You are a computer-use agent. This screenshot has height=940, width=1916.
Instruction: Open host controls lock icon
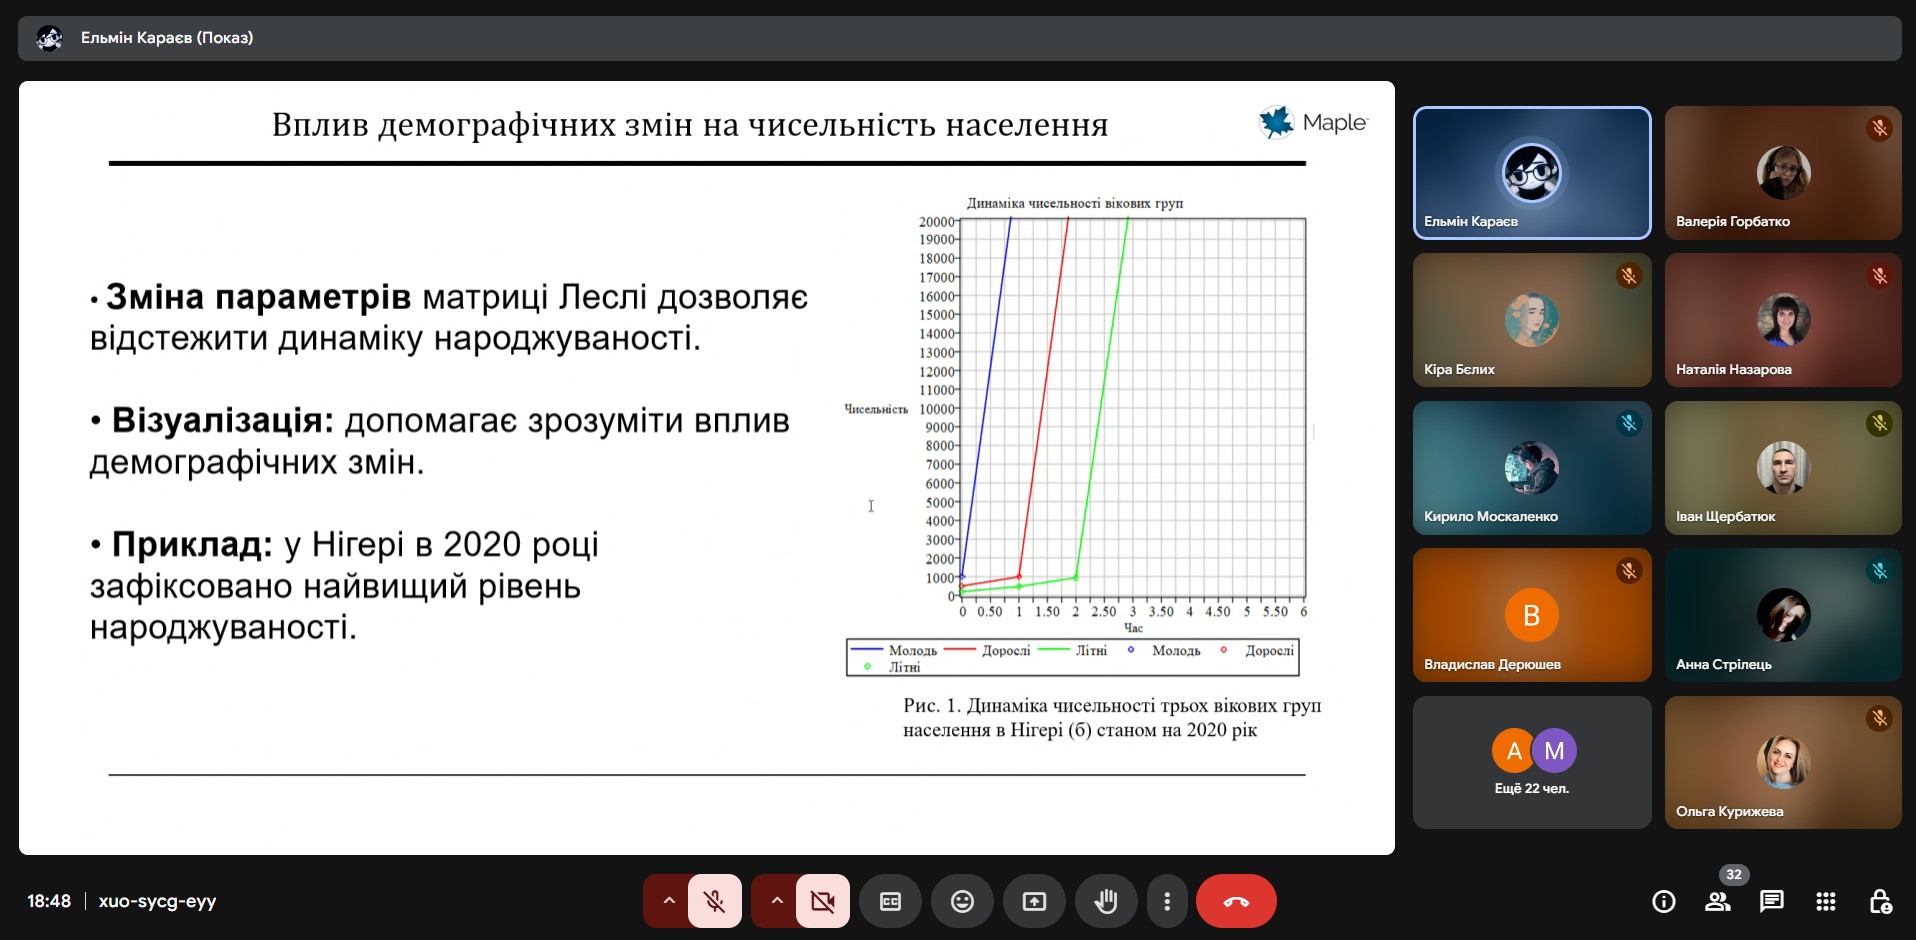pos(1880,902)
